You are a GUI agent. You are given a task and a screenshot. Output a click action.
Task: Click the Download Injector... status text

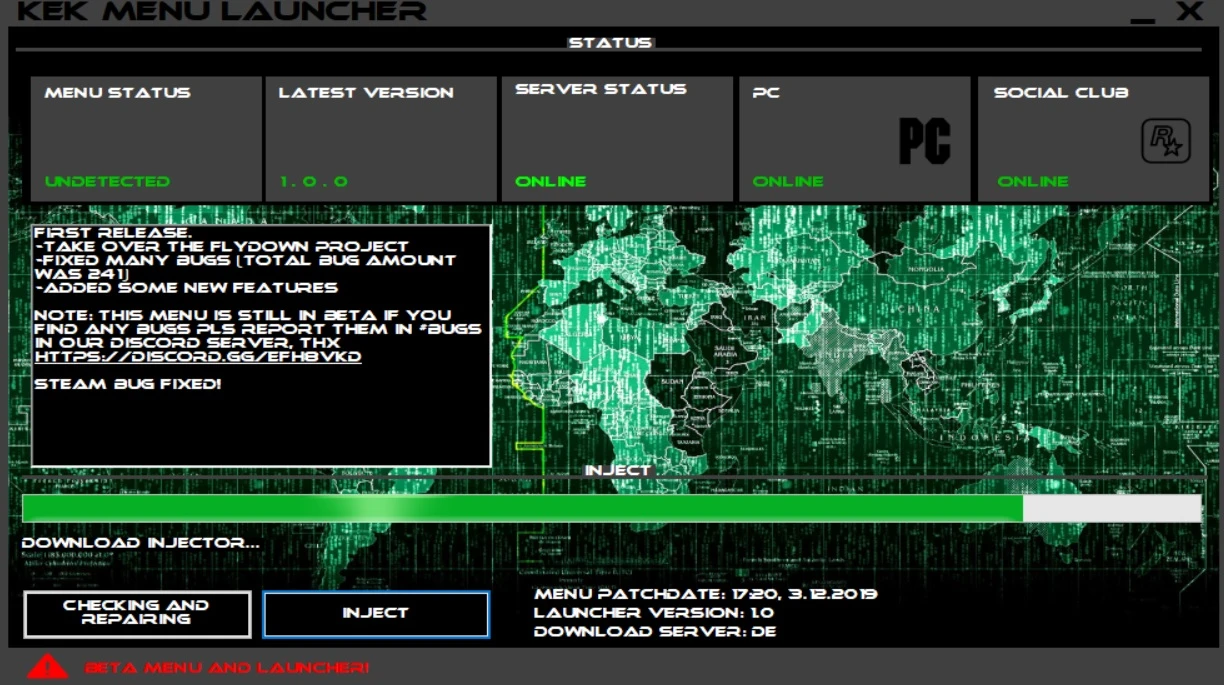click(x=141, y=543)
